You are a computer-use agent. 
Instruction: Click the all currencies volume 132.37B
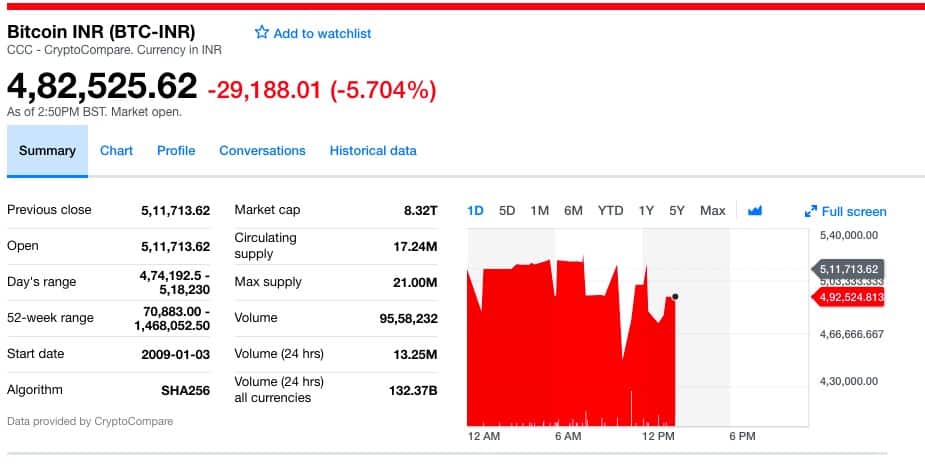pyautogui.click(x=413, y=391)
